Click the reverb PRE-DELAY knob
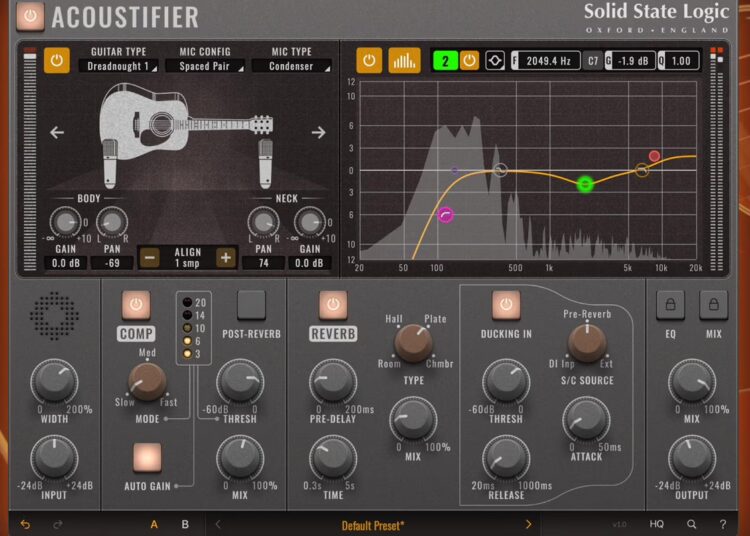This screenshot has width=750, height=536. (333, 383)
